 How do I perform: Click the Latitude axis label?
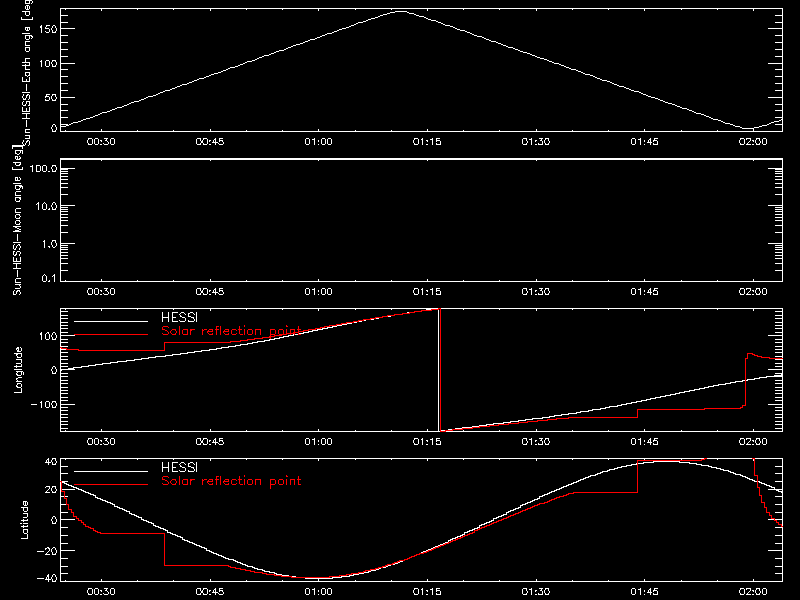click(x=24, y=520)
